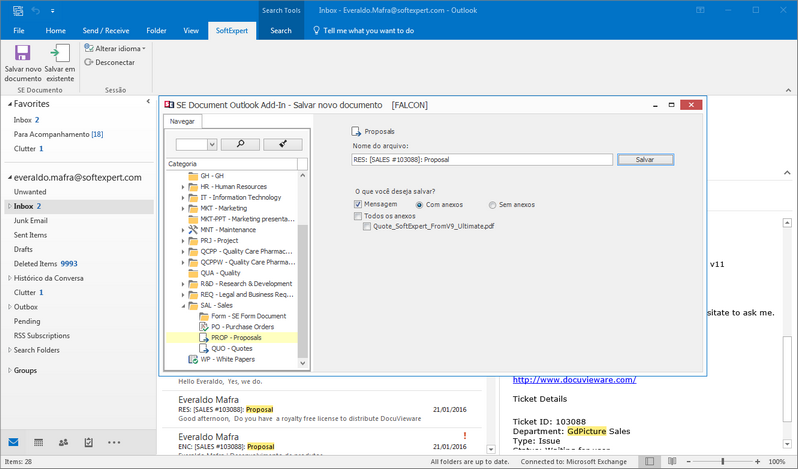Collapse the SAL - Sales node

tap(183, 306)
